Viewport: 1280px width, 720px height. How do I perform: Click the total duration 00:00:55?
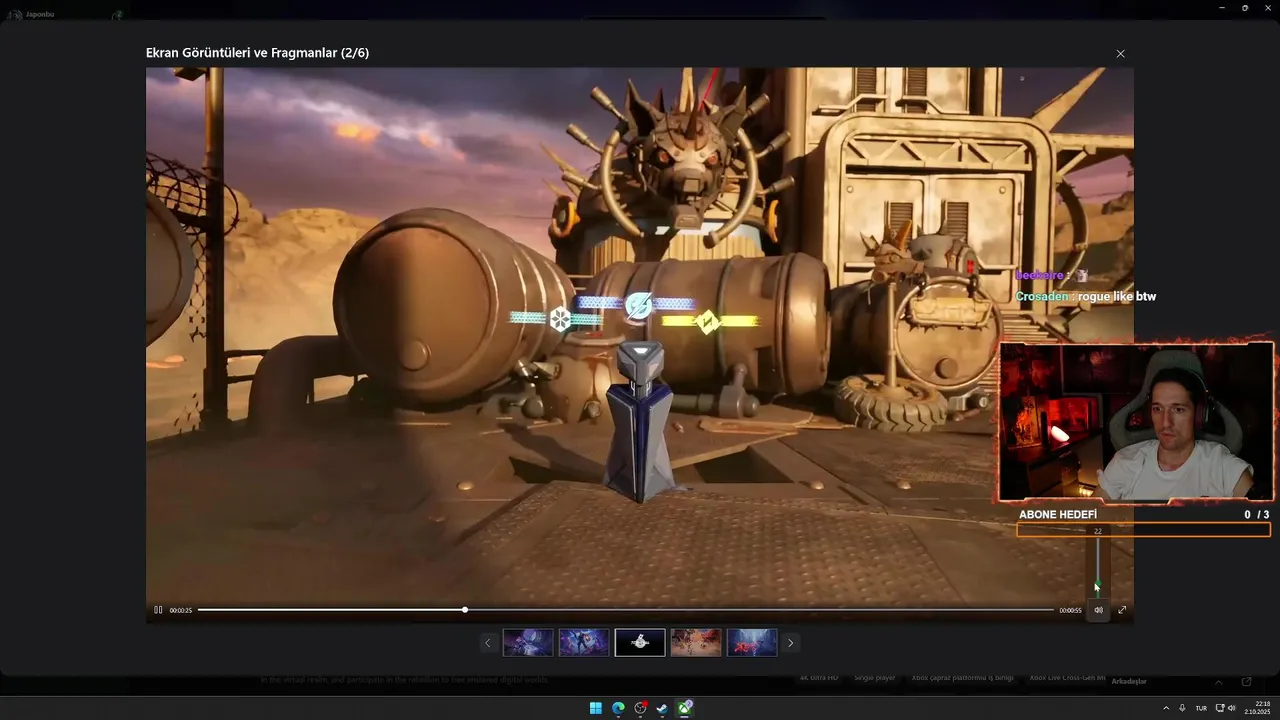click(1071, 610)
